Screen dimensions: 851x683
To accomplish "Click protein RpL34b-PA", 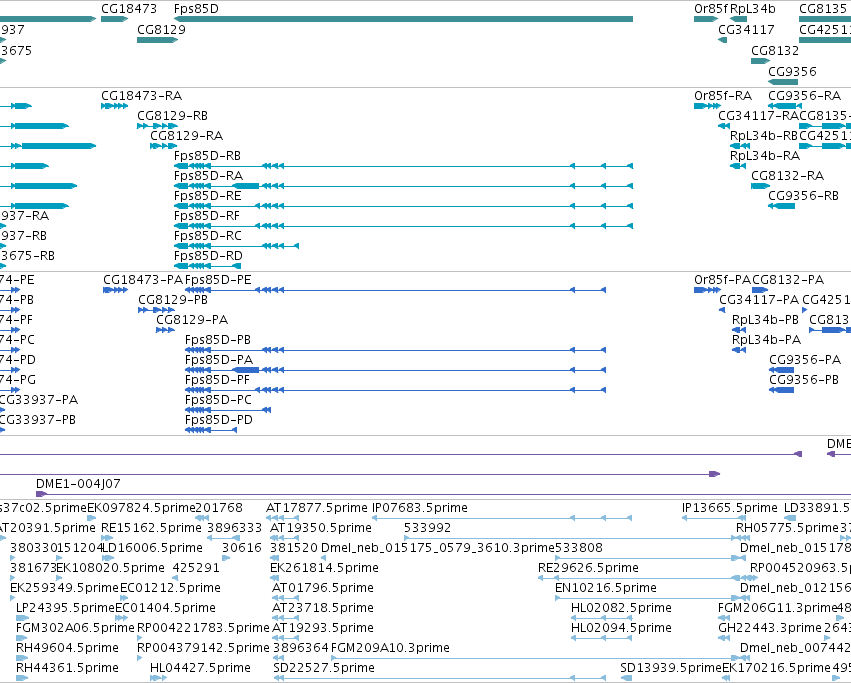I will (x=766, y=340).
